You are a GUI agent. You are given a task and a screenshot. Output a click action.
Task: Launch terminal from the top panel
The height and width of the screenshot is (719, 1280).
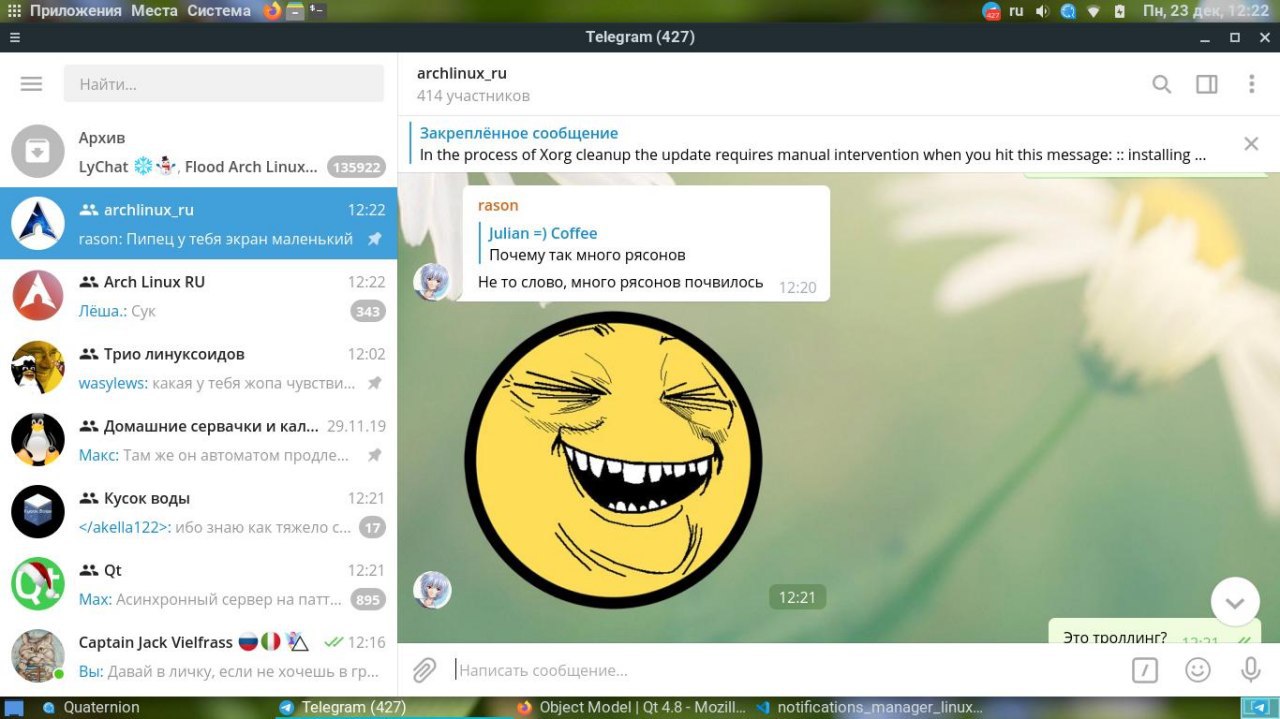316,11
